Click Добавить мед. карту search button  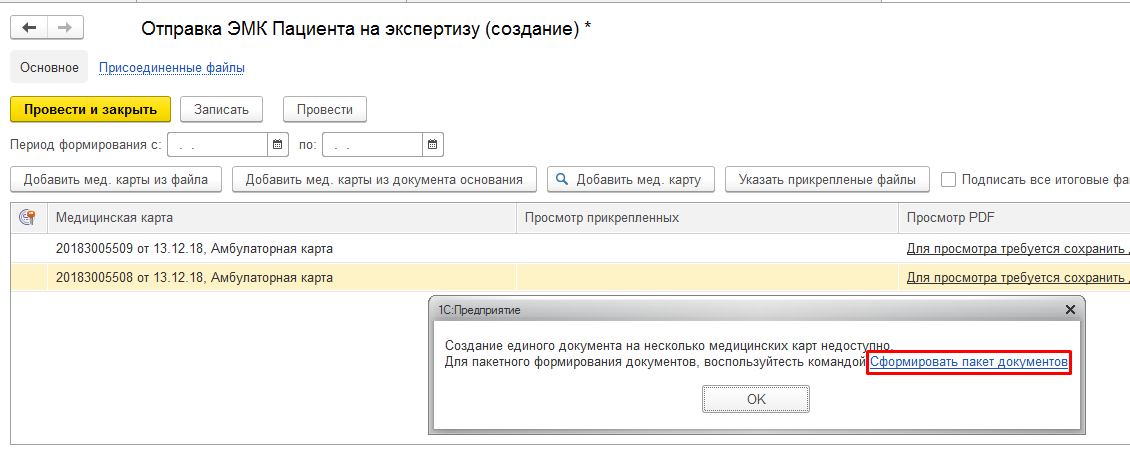(x=630, y=180)
